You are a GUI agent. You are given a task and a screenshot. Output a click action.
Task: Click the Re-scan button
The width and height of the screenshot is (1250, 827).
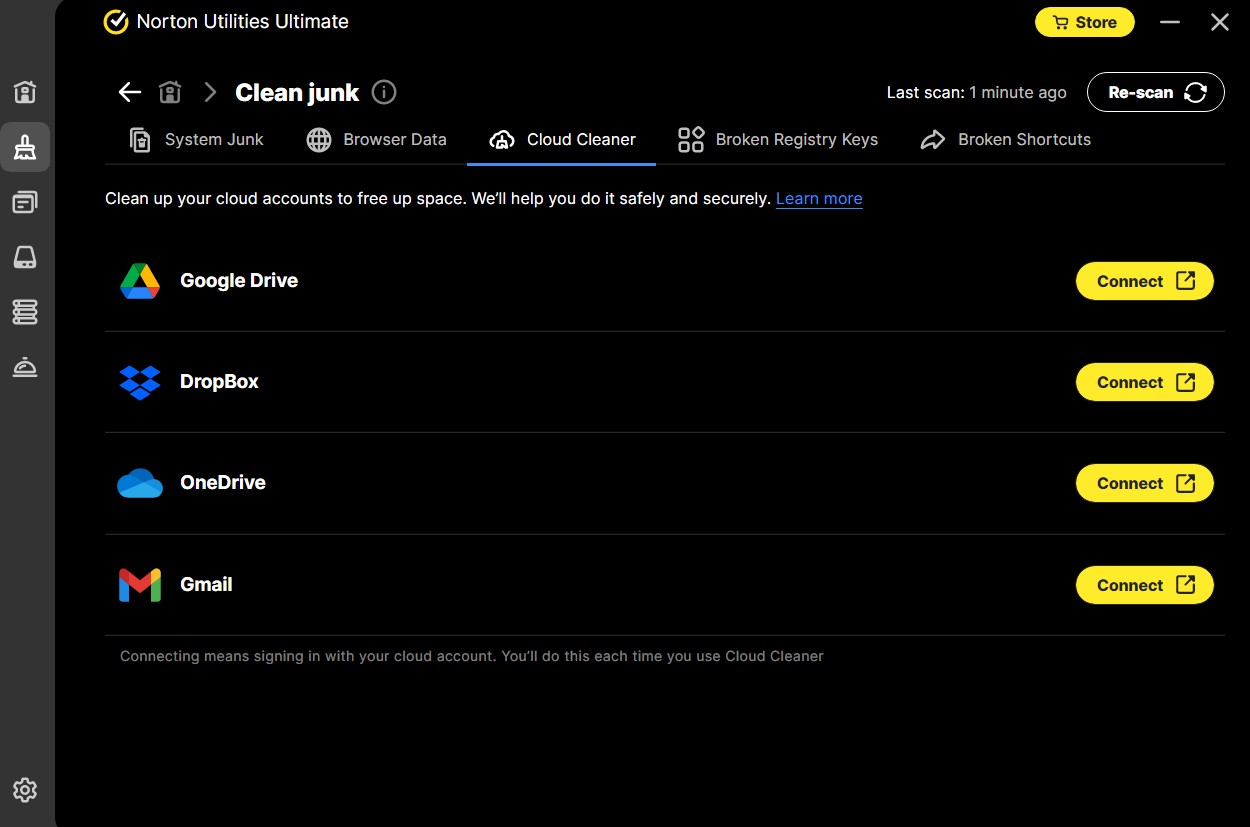coord(1156,92)
